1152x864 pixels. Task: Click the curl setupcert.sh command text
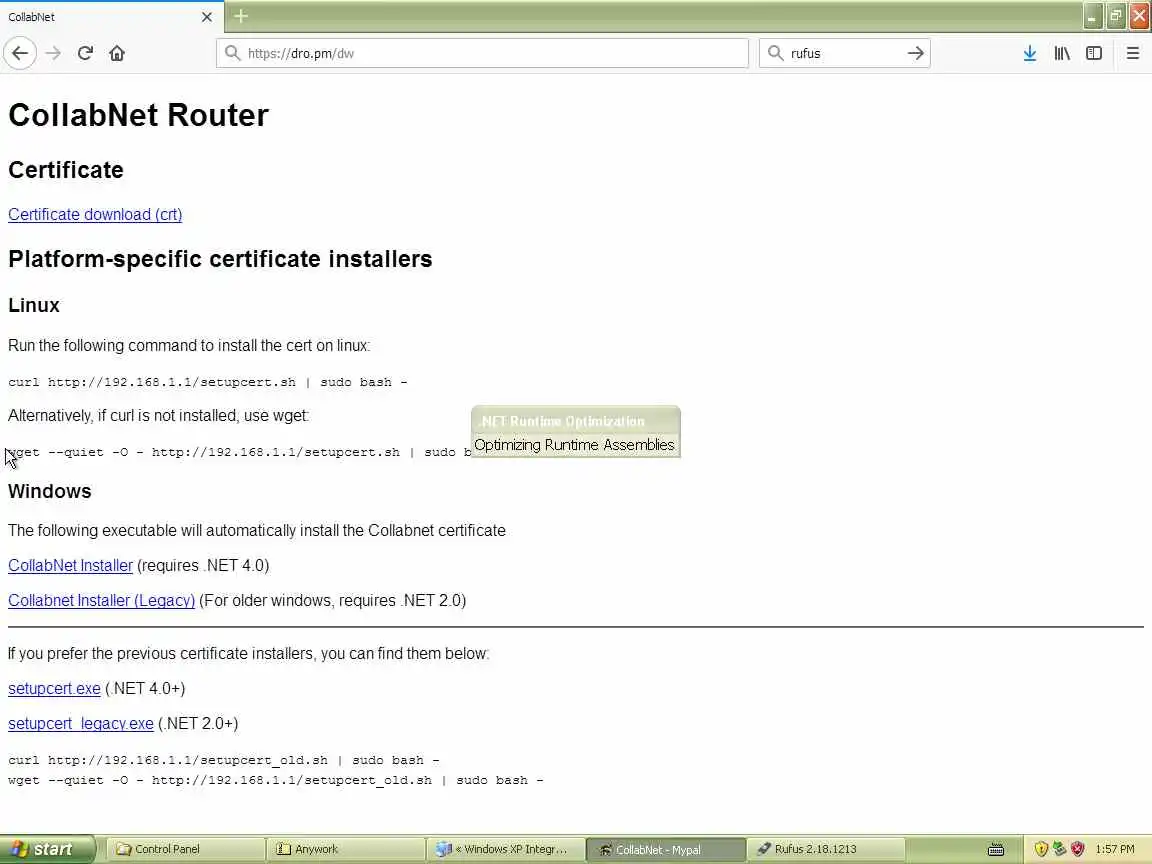[207, 382]
